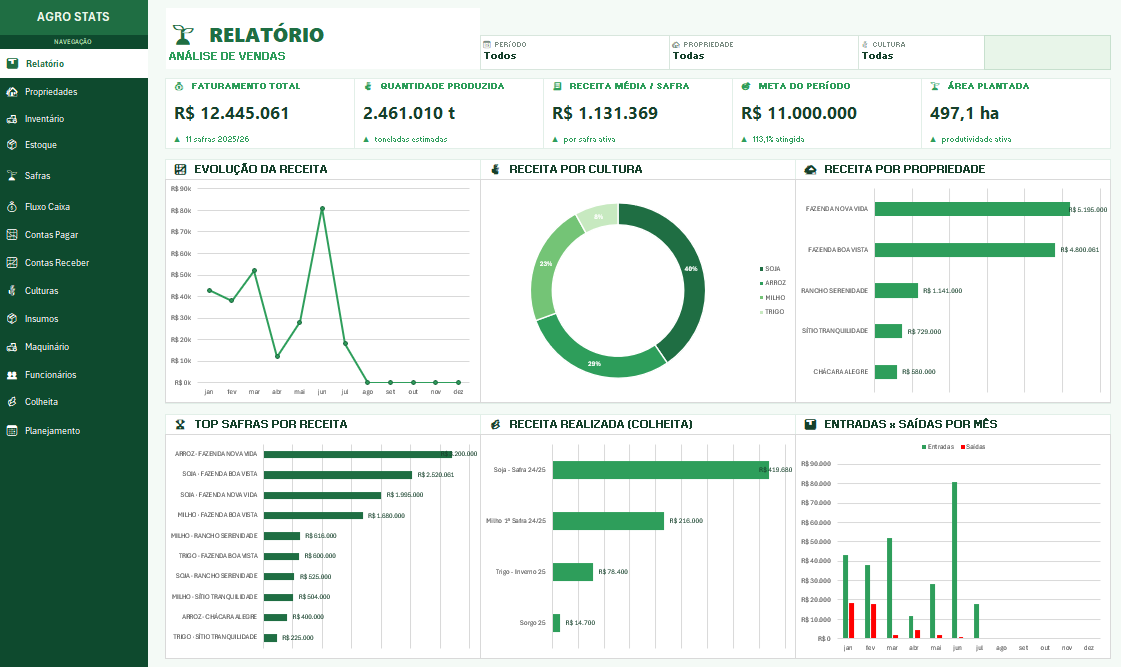Click the Insumos package icon
1121x667 pixels.
click(12, 319)
